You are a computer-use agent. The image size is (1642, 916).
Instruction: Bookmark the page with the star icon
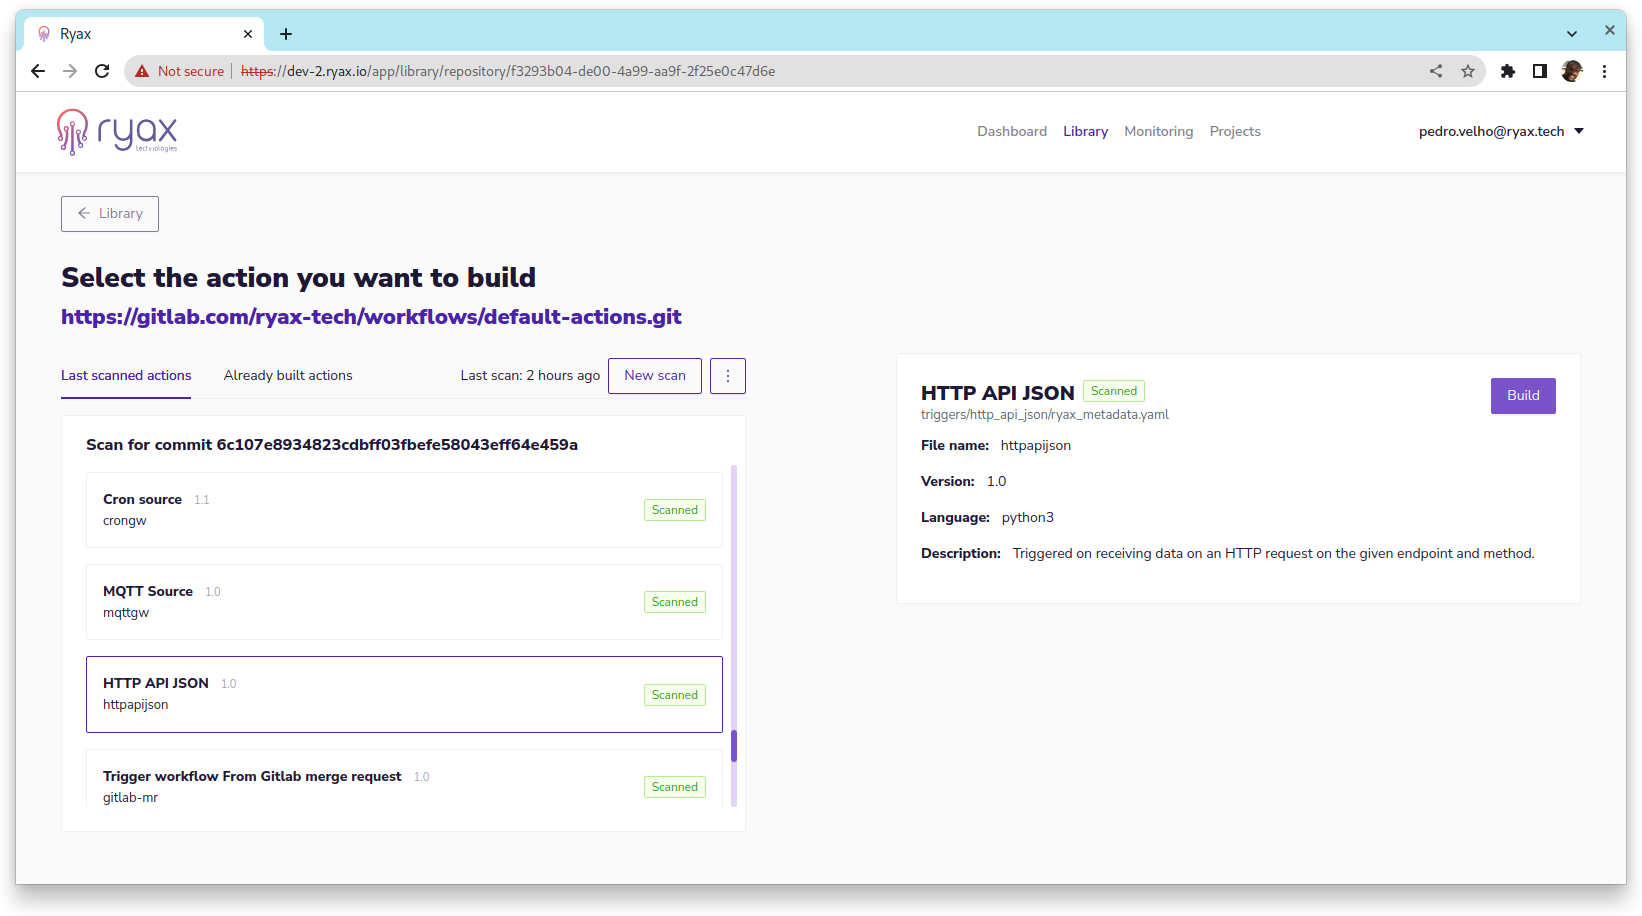point(1468,71)
